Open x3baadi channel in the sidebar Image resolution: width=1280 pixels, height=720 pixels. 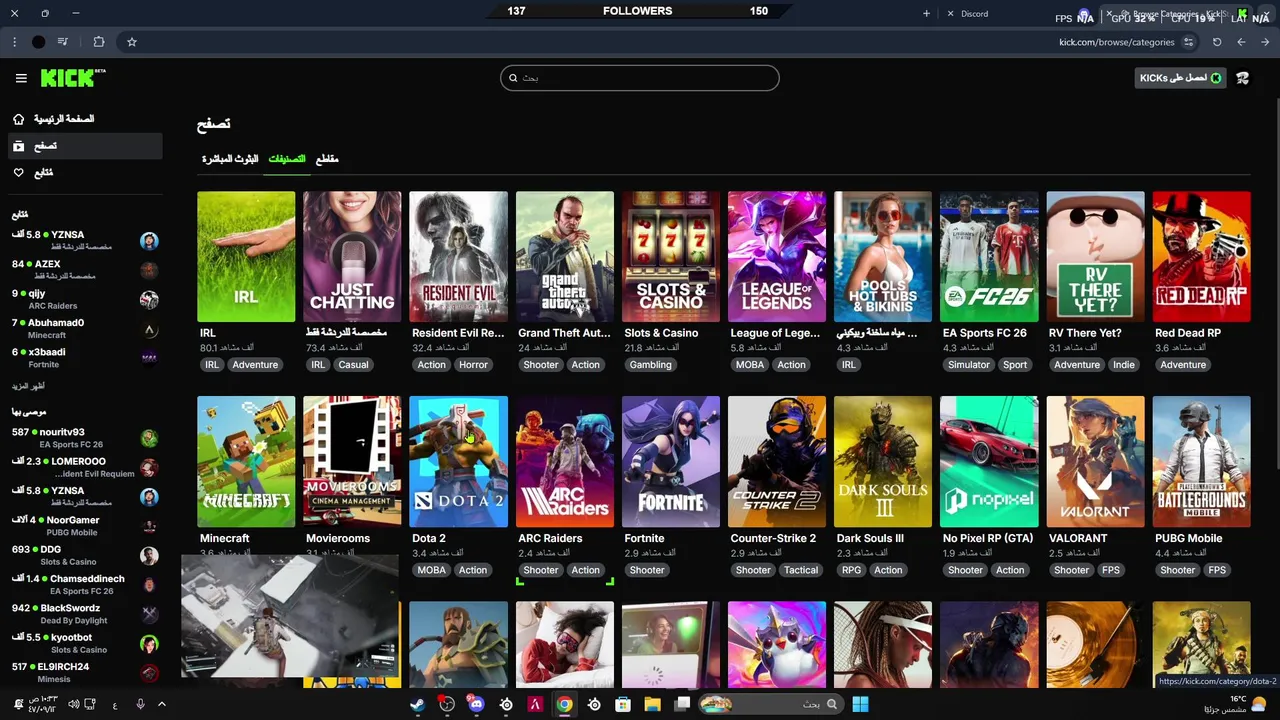85,357
